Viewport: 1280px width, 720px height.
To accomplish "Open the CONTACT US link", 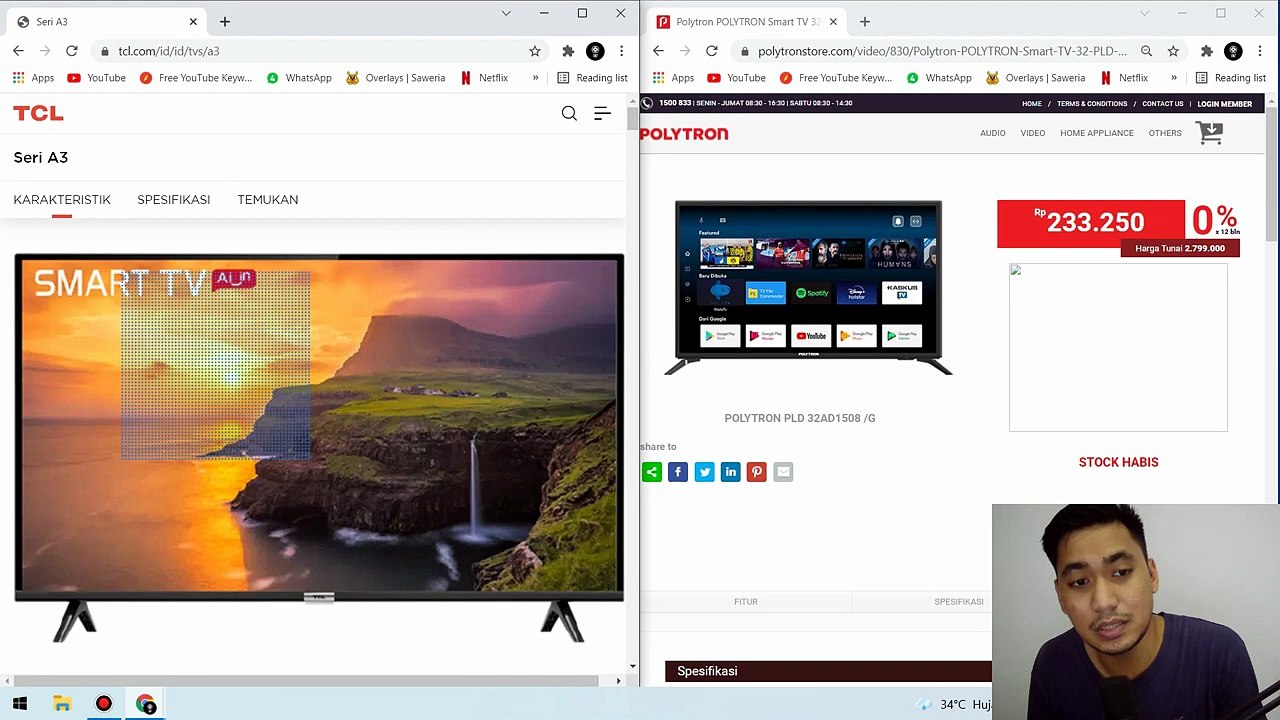I will (x=1163, y=104).
